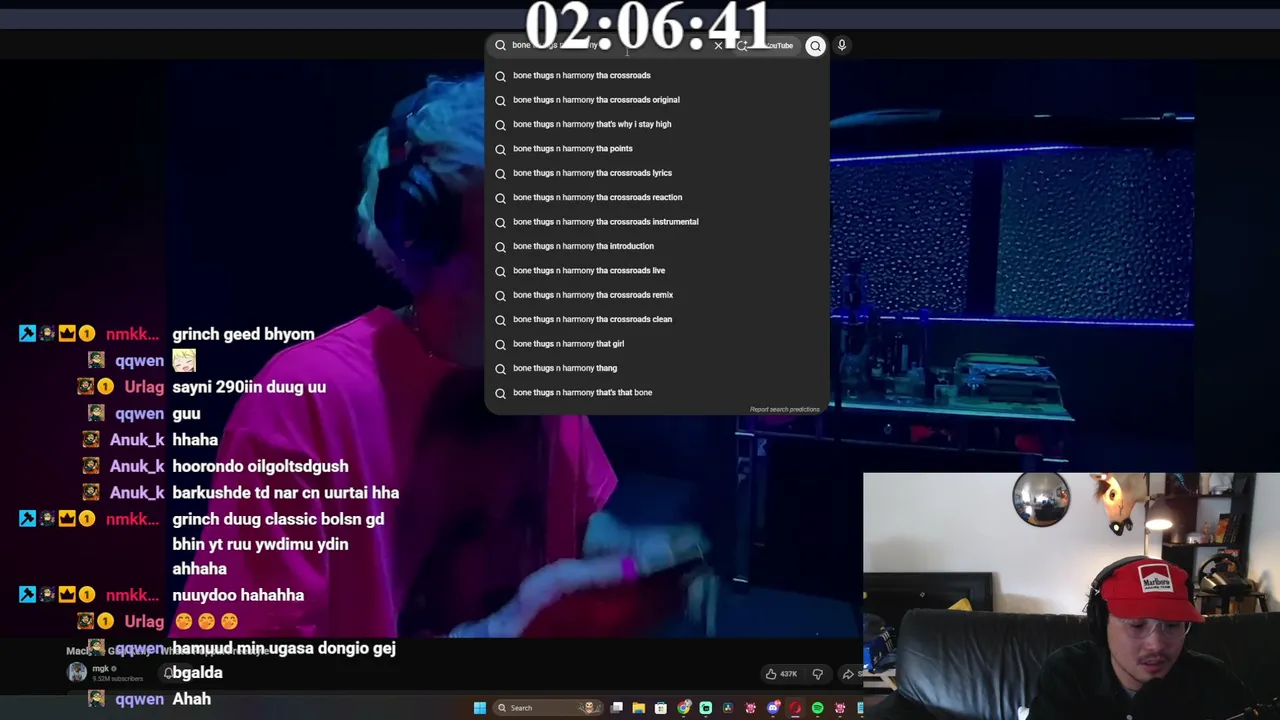
Task: Select suggestion "bone thugs n harmony tha crossroads"
Action: pyautogui.click(x=657, y=75)
